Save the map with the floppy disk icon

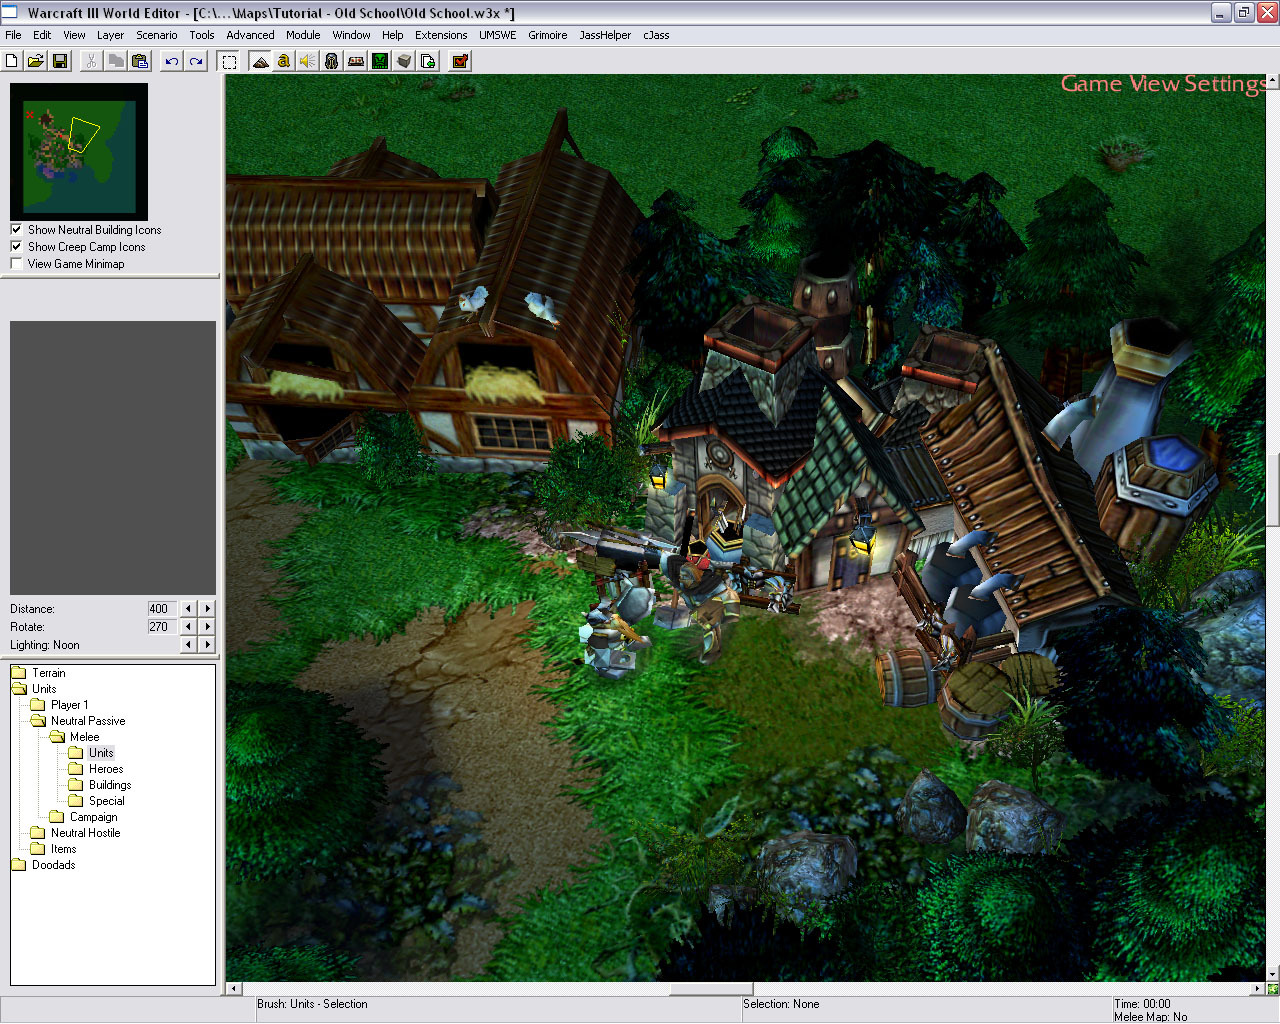pos(60,61)
